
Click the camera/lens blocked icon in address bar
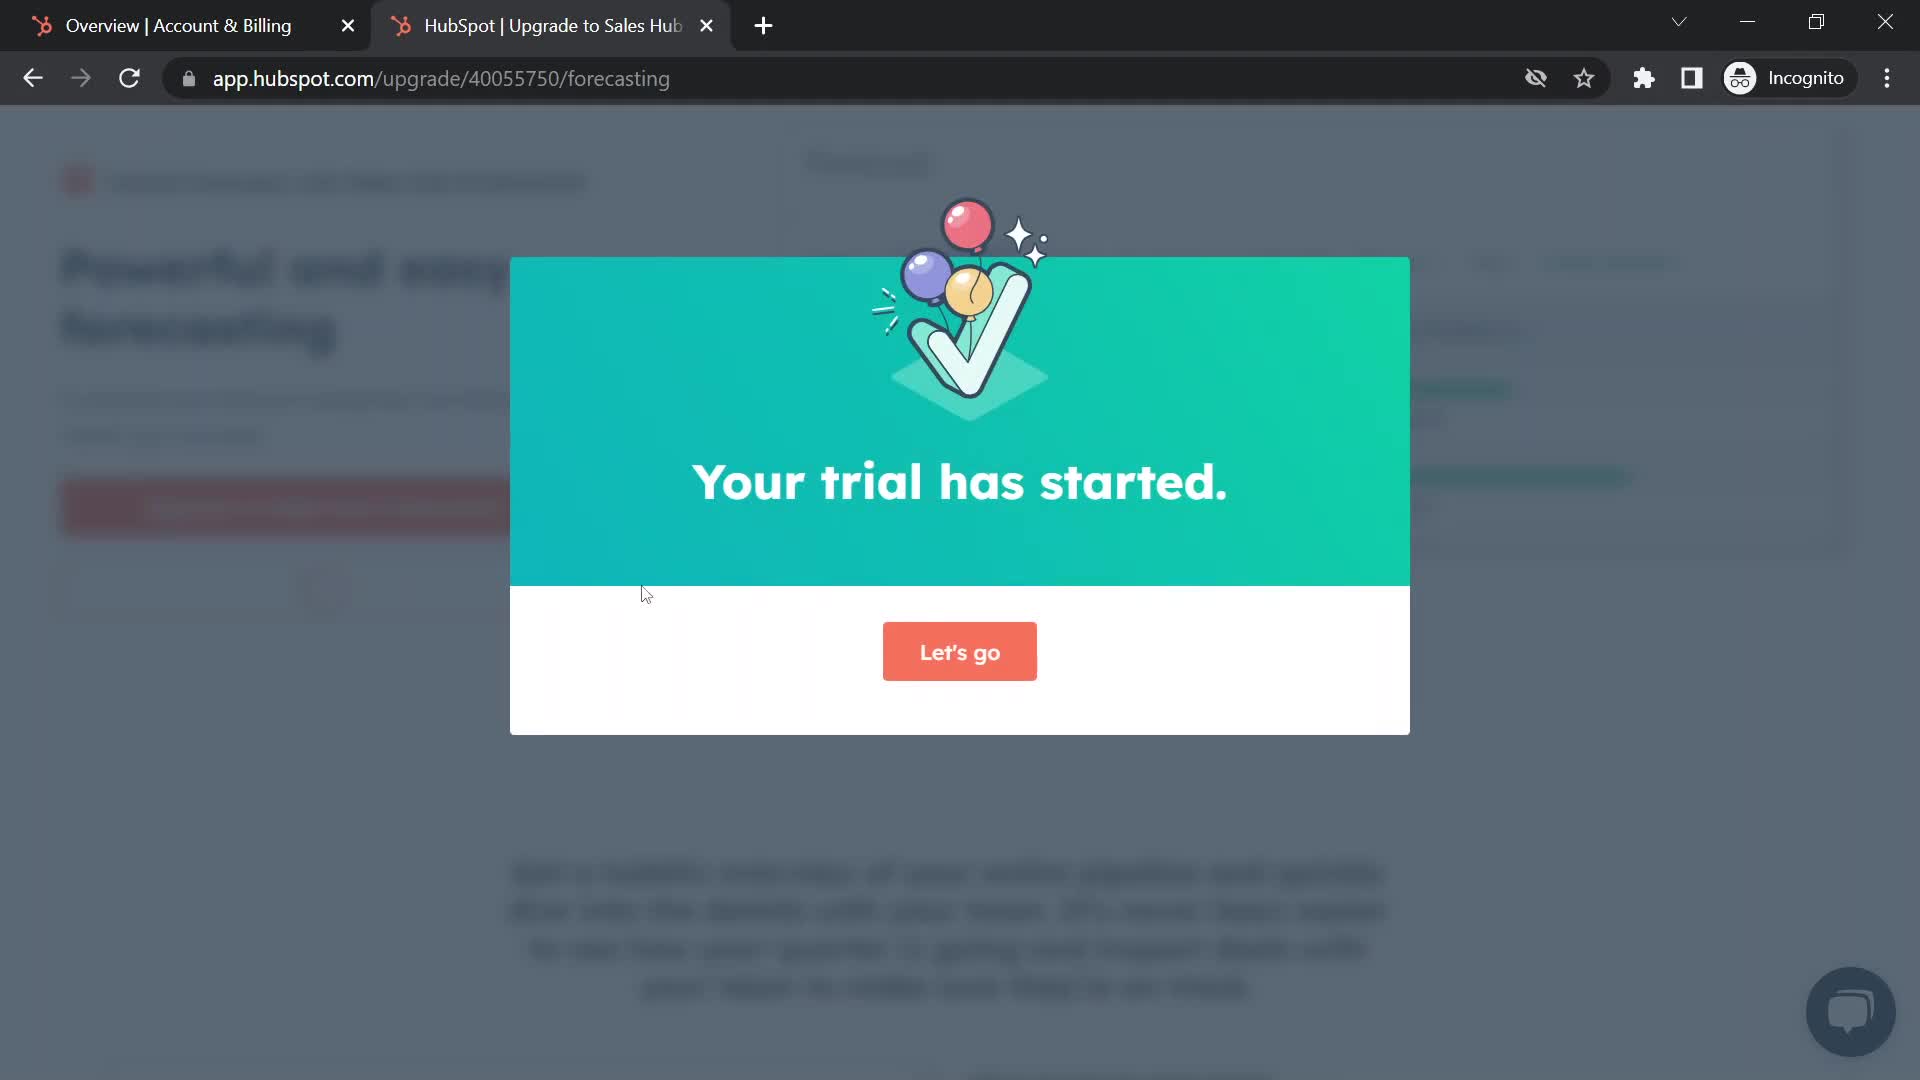(1535, 78)
